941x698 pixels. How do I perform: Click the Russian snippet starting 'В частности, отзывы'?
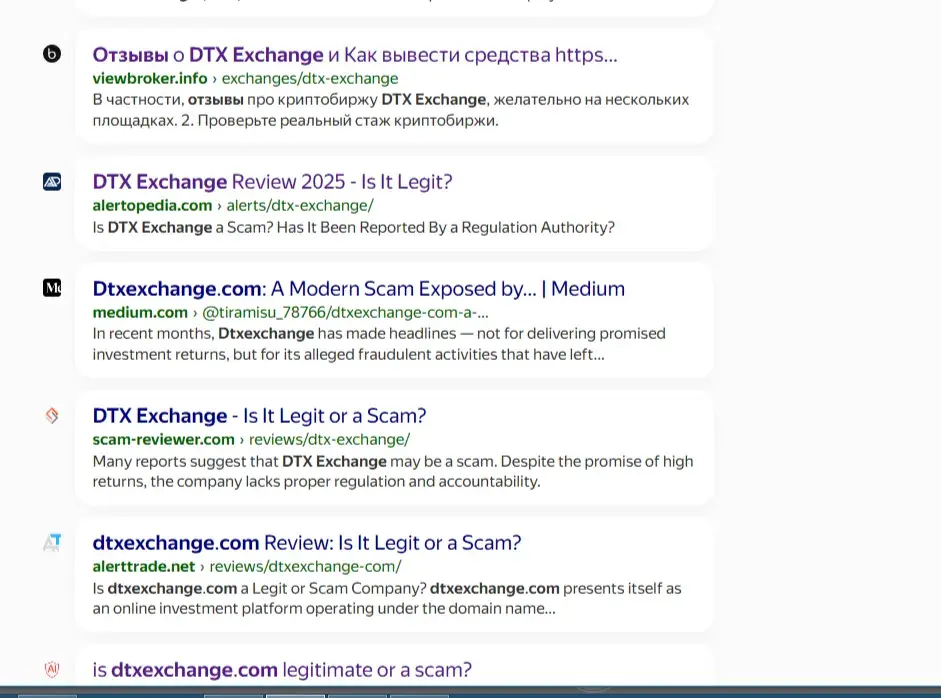pos(391,110)
